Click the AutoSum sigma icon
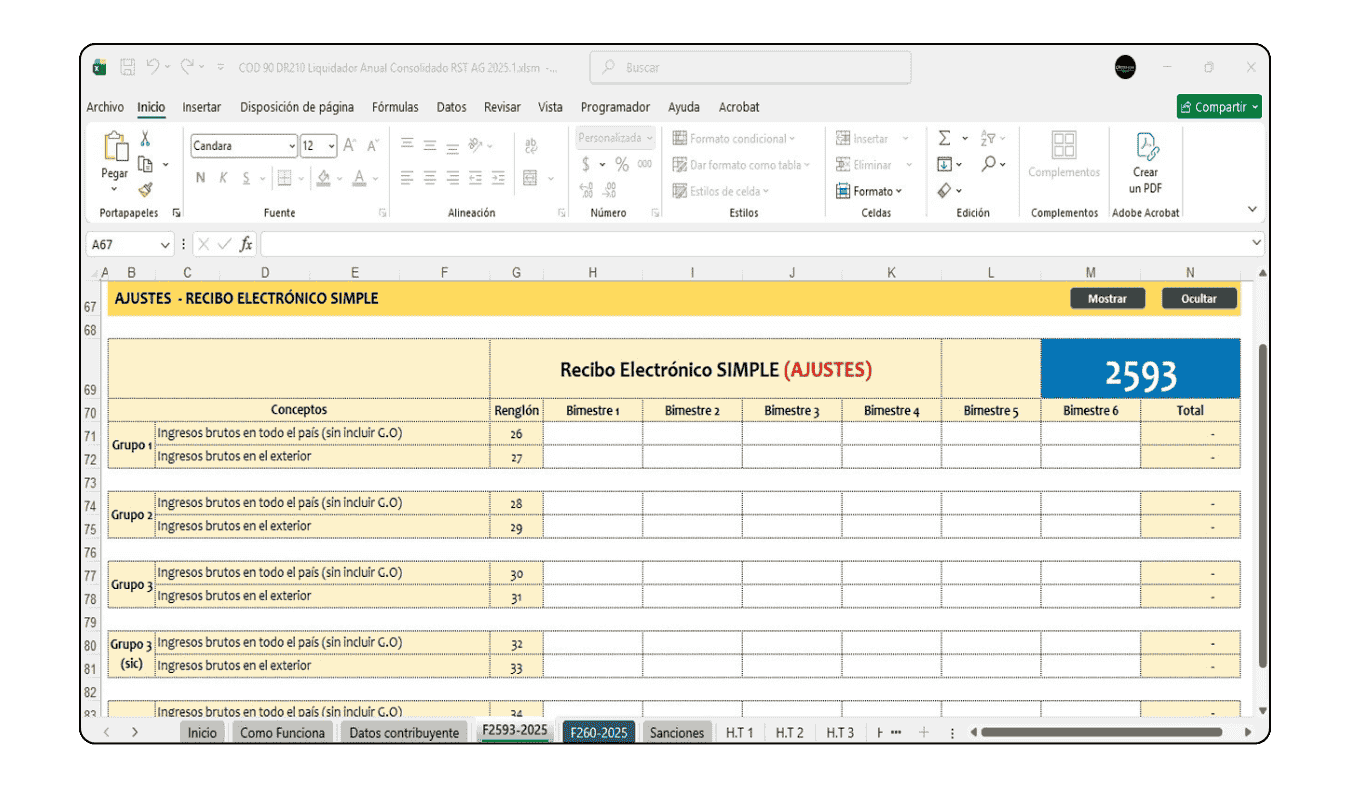 point(944,139)
